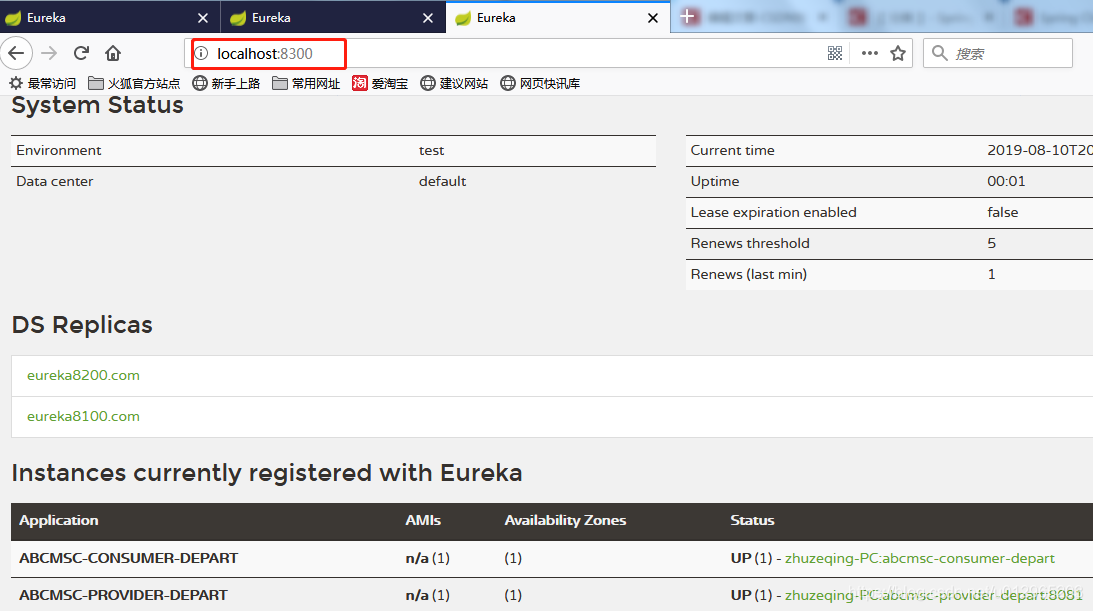1093x611 pixels.
Task: Open eureka8100.com replica link
Action: coord(83,417)
